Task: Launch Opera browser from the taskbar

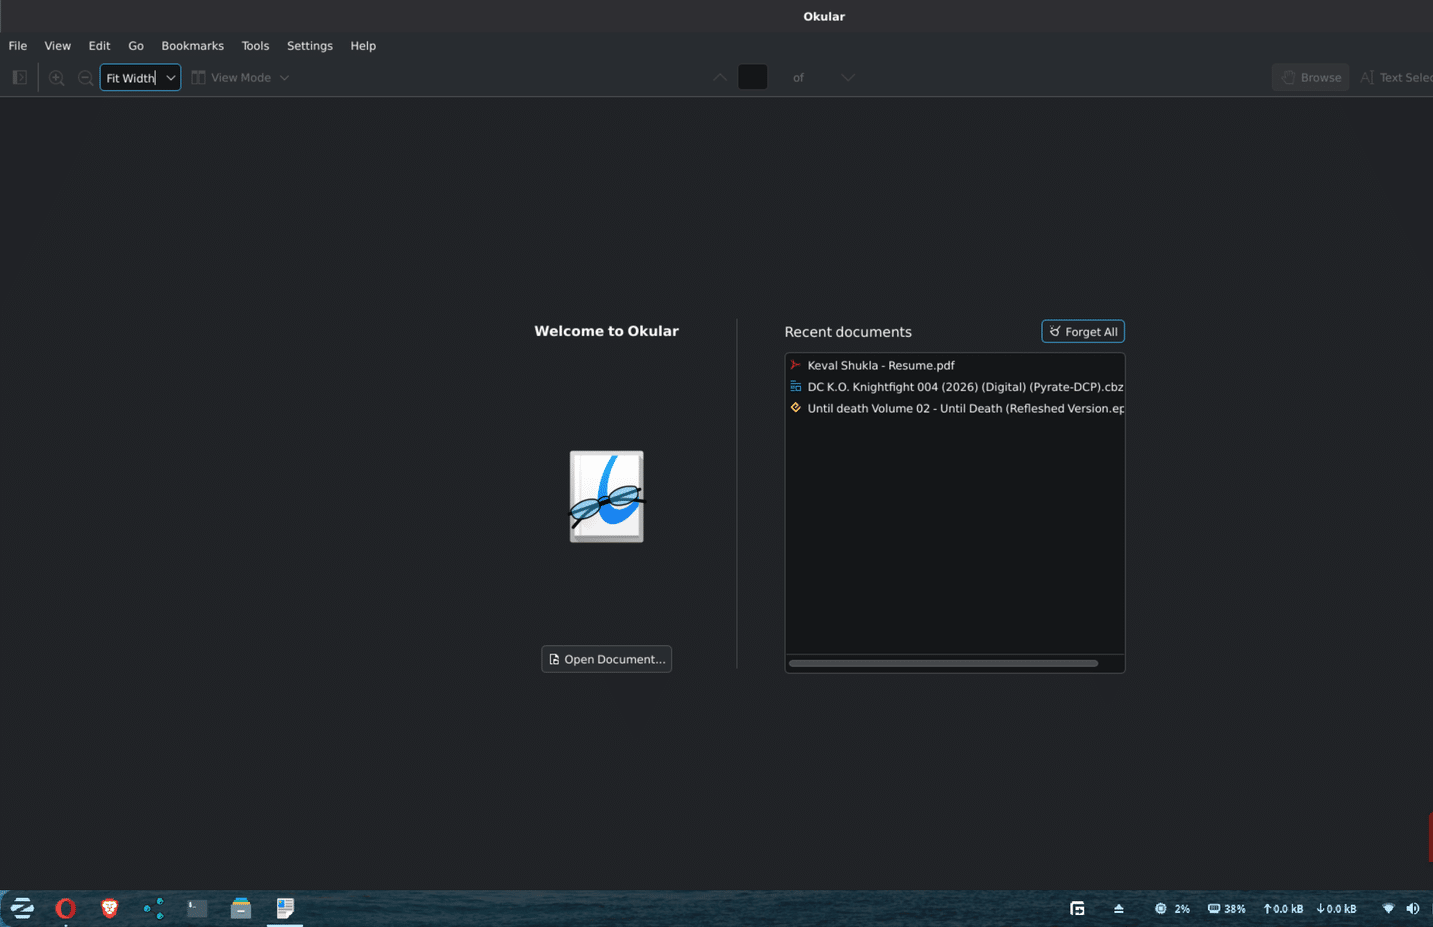Action: pyautogui.click(x=66, y=908)
